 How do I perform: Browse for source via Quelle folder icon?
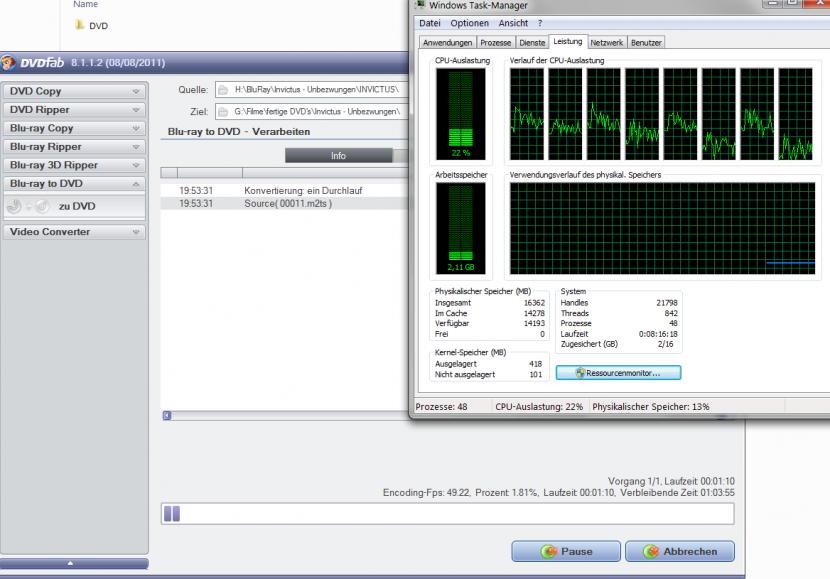pyautogui.click(x=223, y=90)
